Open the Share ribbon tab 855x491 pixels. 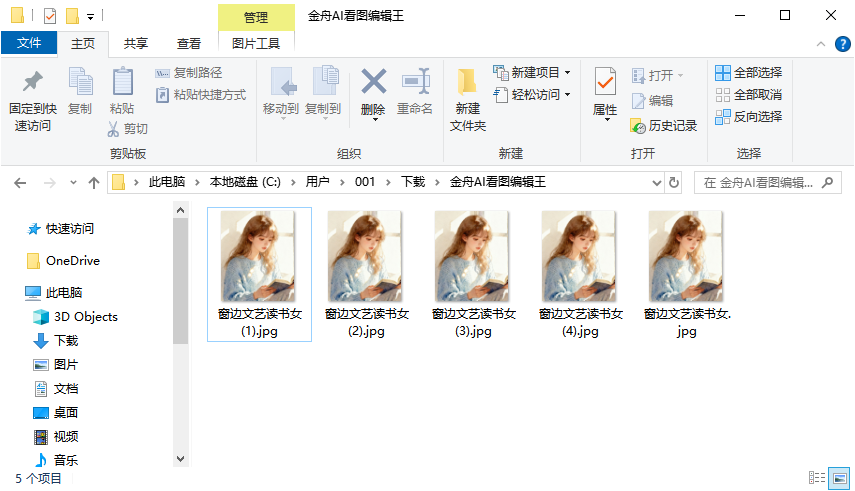click(136, 44)
